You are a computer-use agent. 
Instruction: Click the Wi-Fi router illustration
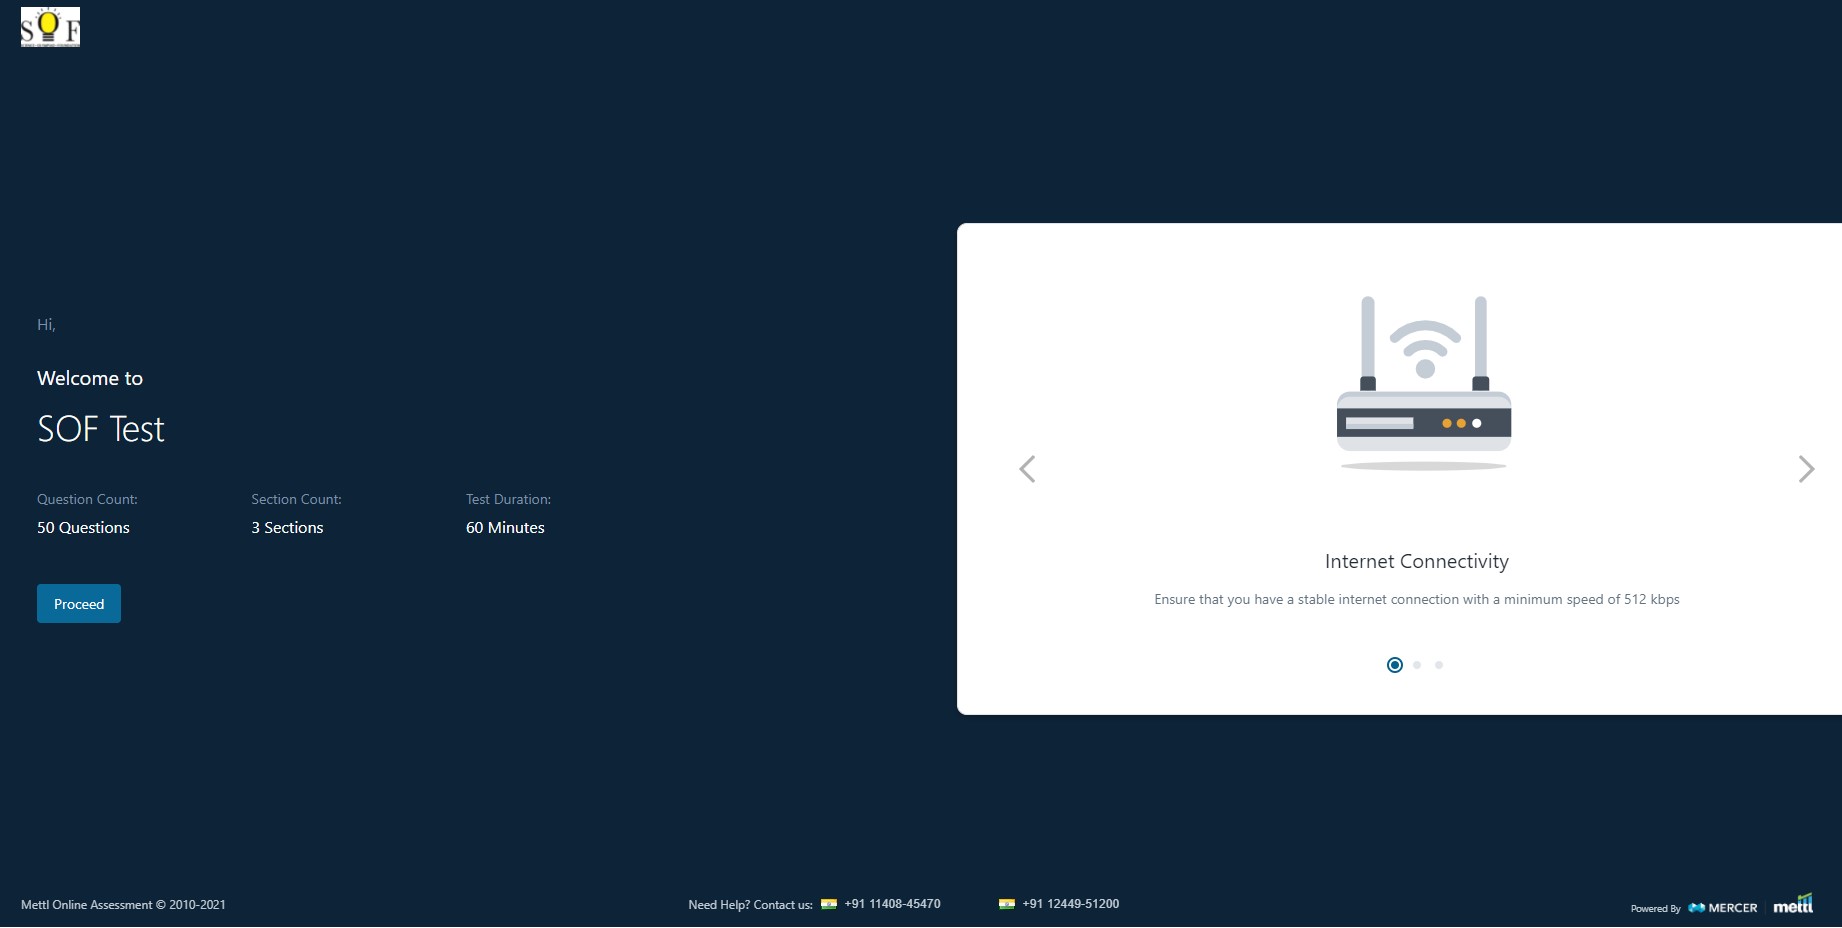pyautogui.click(x=1423, y=383)
